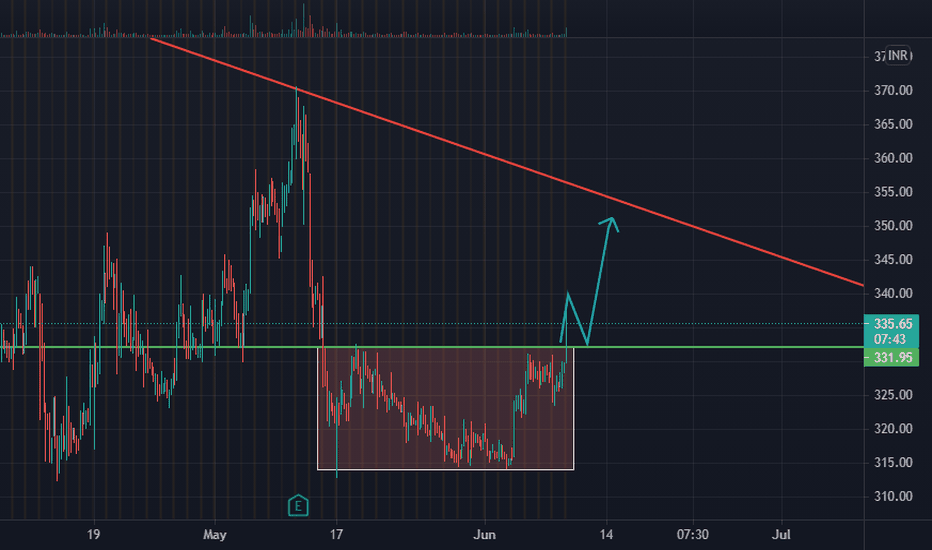Image resolution: width=932 pixels, height=550 pixels.
Task: Click the green 331.95 price line label
Action: pos(892,357)
